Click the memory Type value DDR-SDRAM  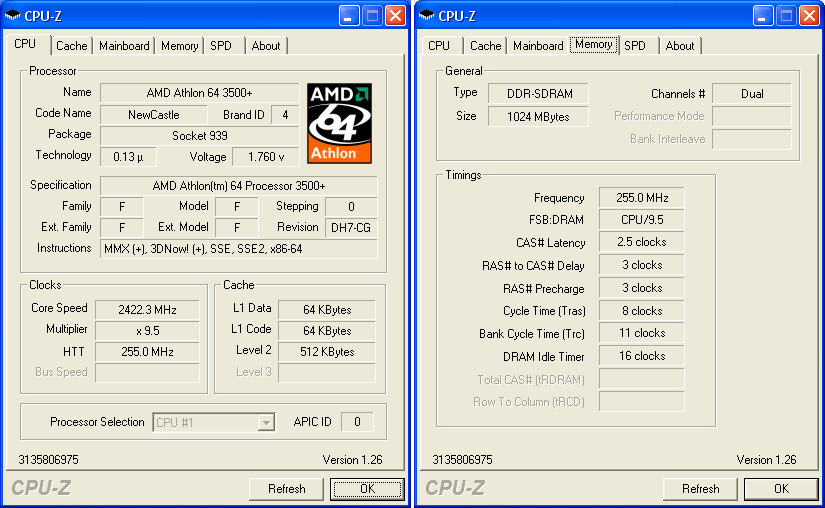click(x=538, y=94)
